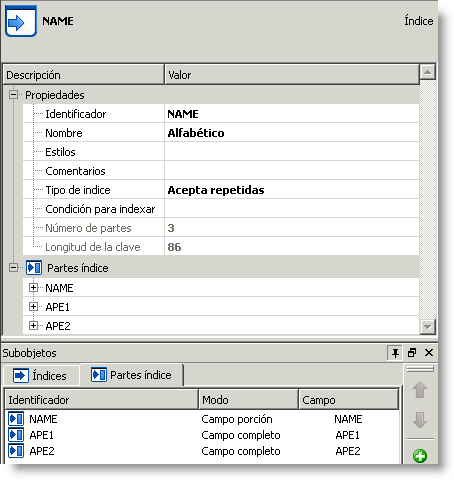454x480 pixels.
Task: Click the Longitud de la clave value 86
Action: pyautogui.click(x=292, y=247)
